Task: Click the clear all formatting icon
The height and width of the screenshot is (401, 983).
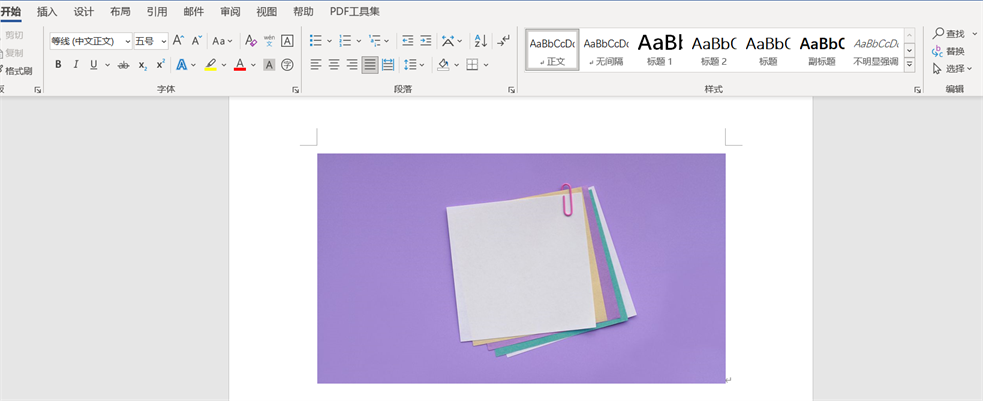Action: point(250,41)
